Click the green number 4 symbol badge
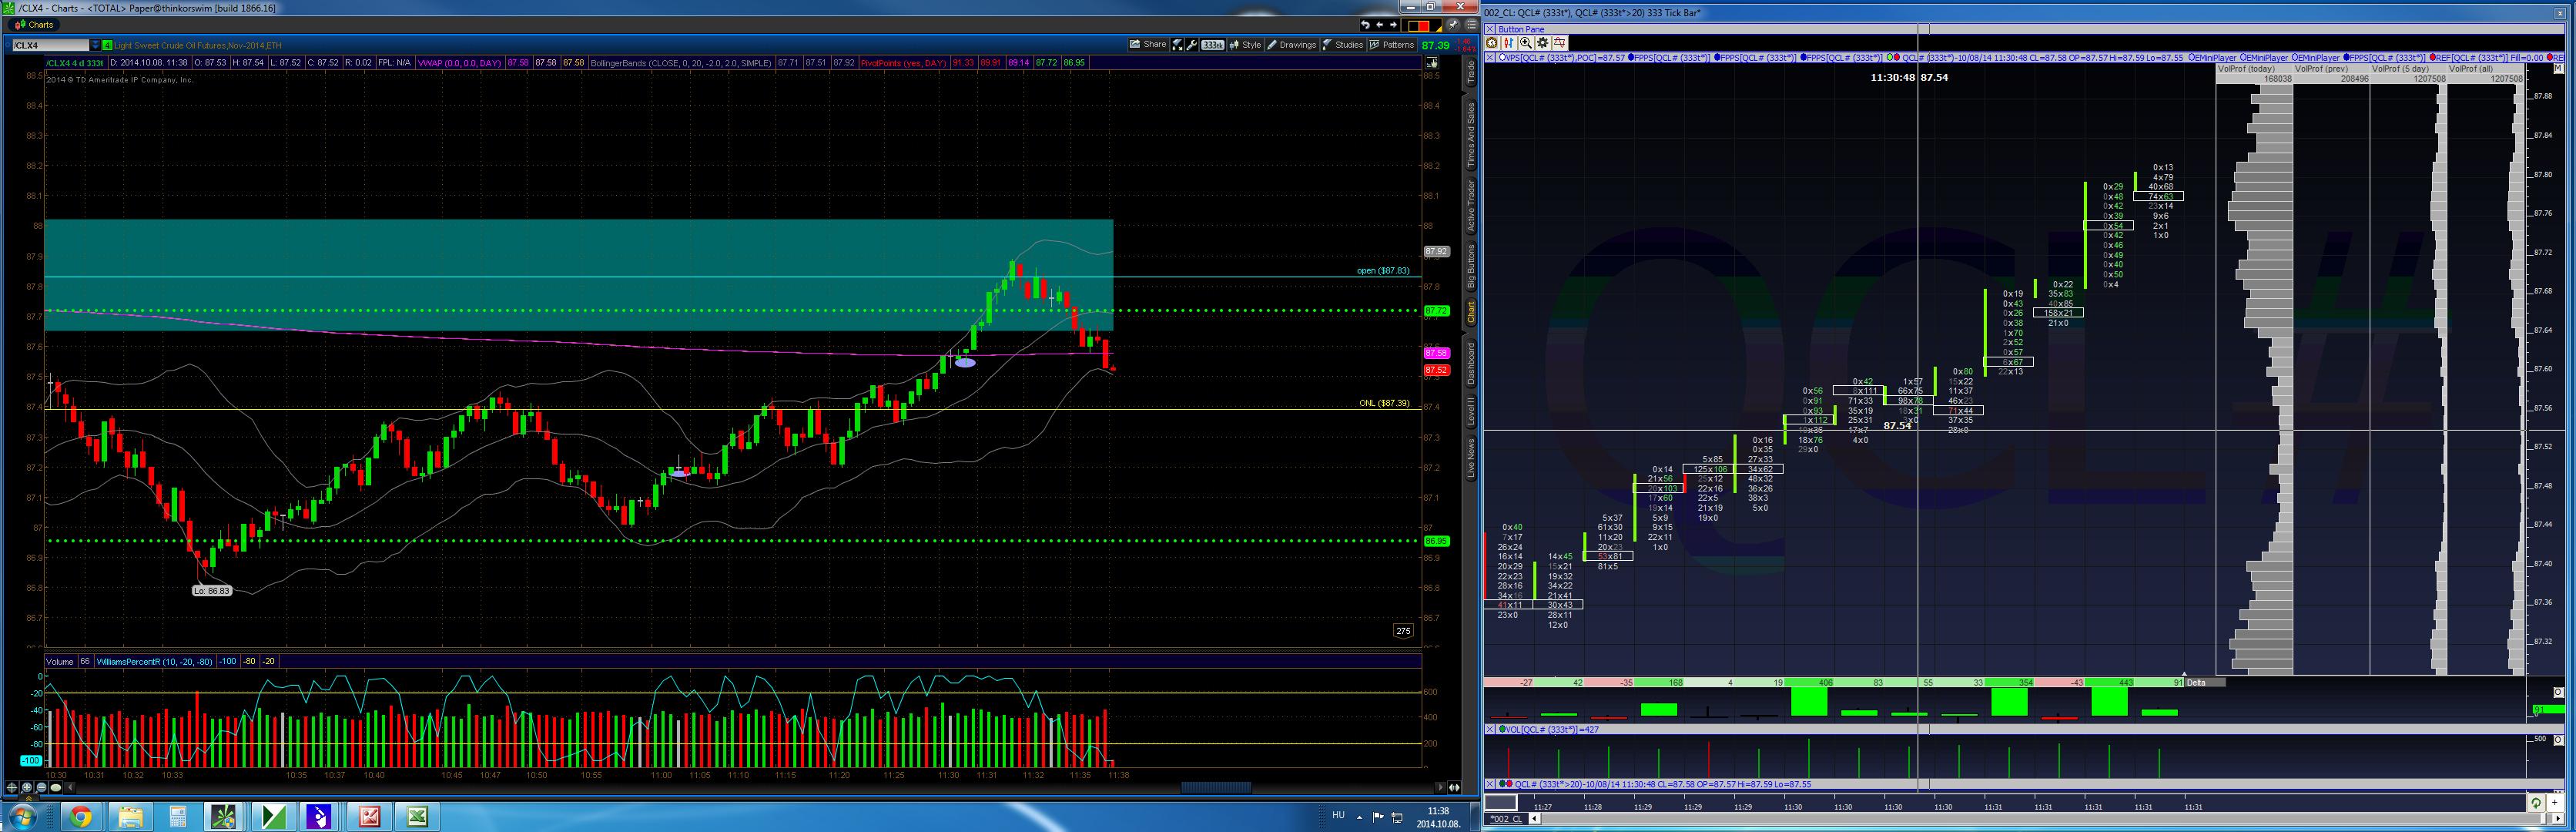2576x832 pixels. [107, 45]
